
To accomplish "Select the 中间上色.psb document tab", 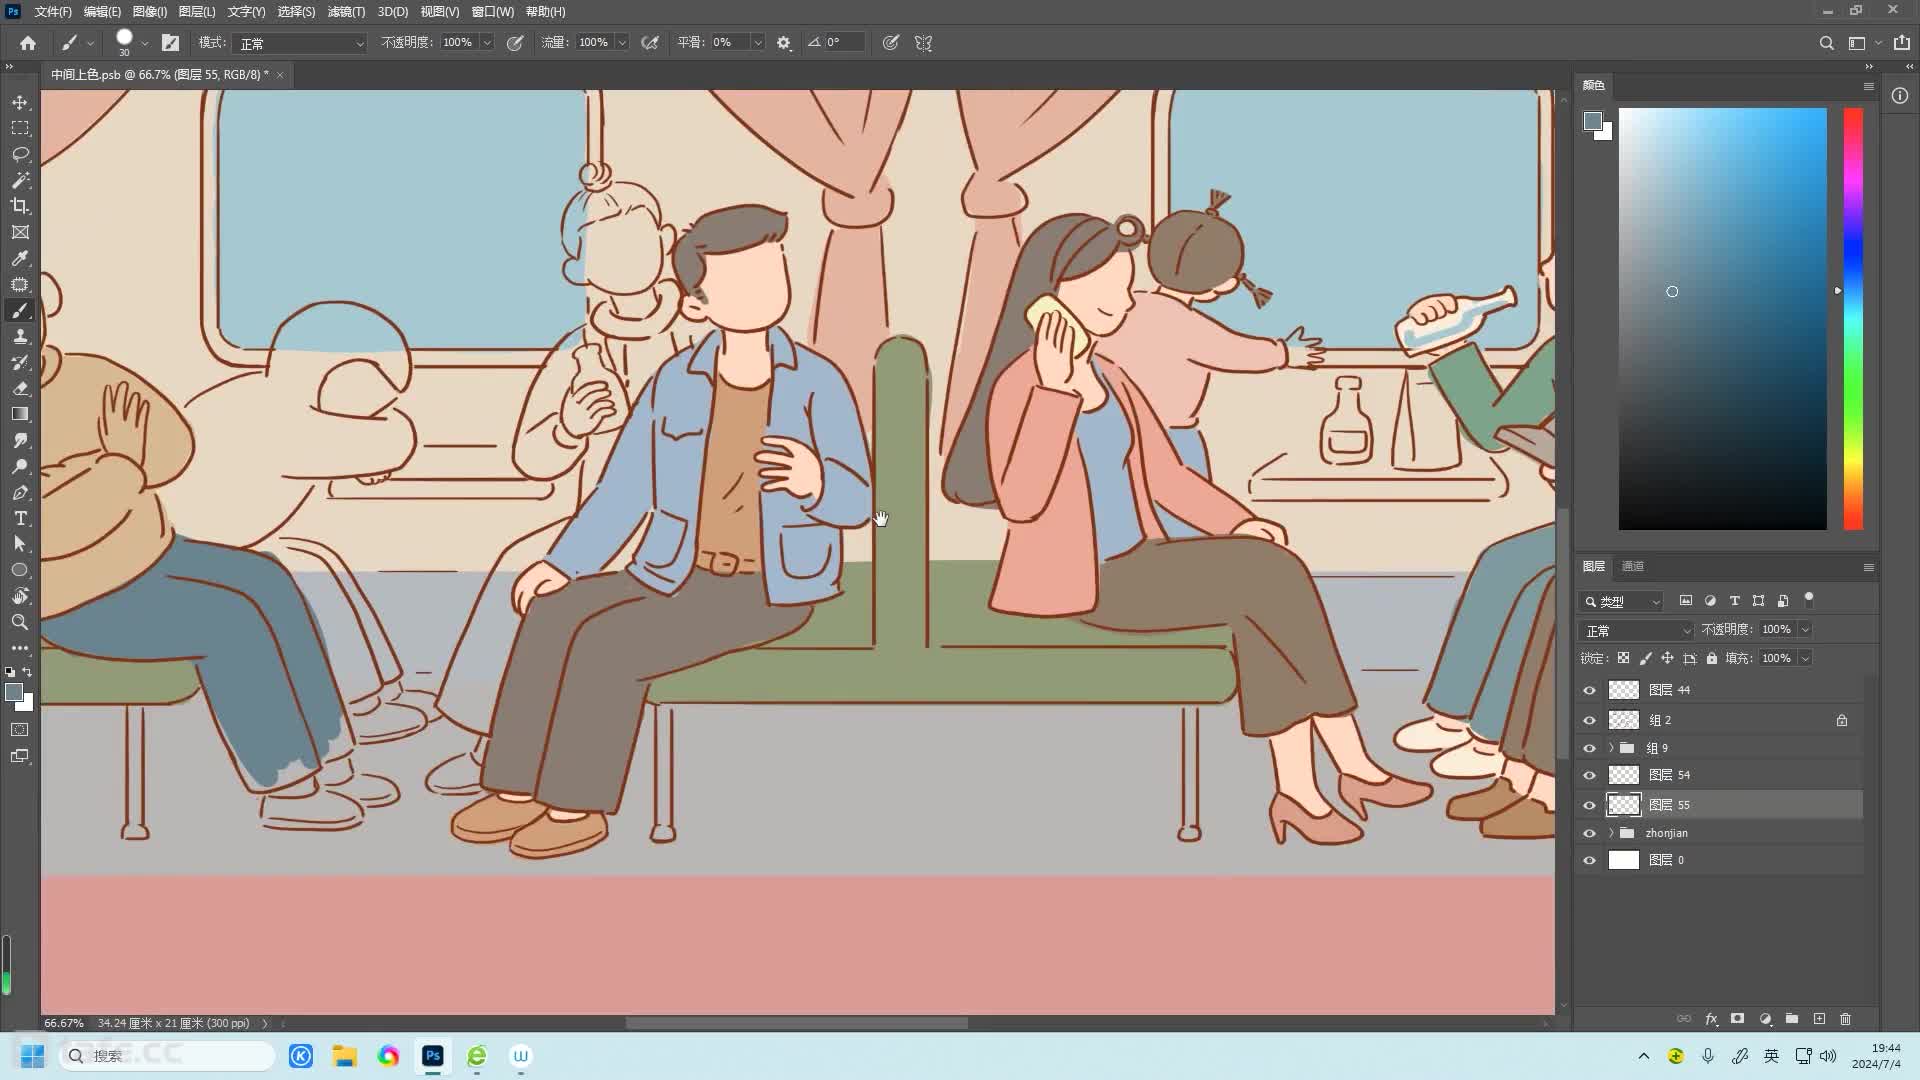I will coord(160,75).
